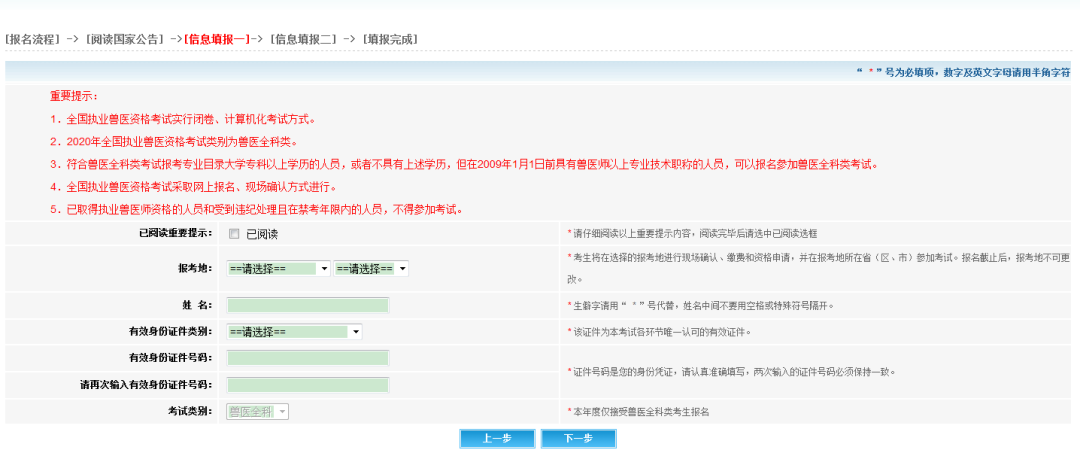Open the city dropdown for 报考地
The width and height of the screenshot is (1080, 453).
[x=371, y=268]
